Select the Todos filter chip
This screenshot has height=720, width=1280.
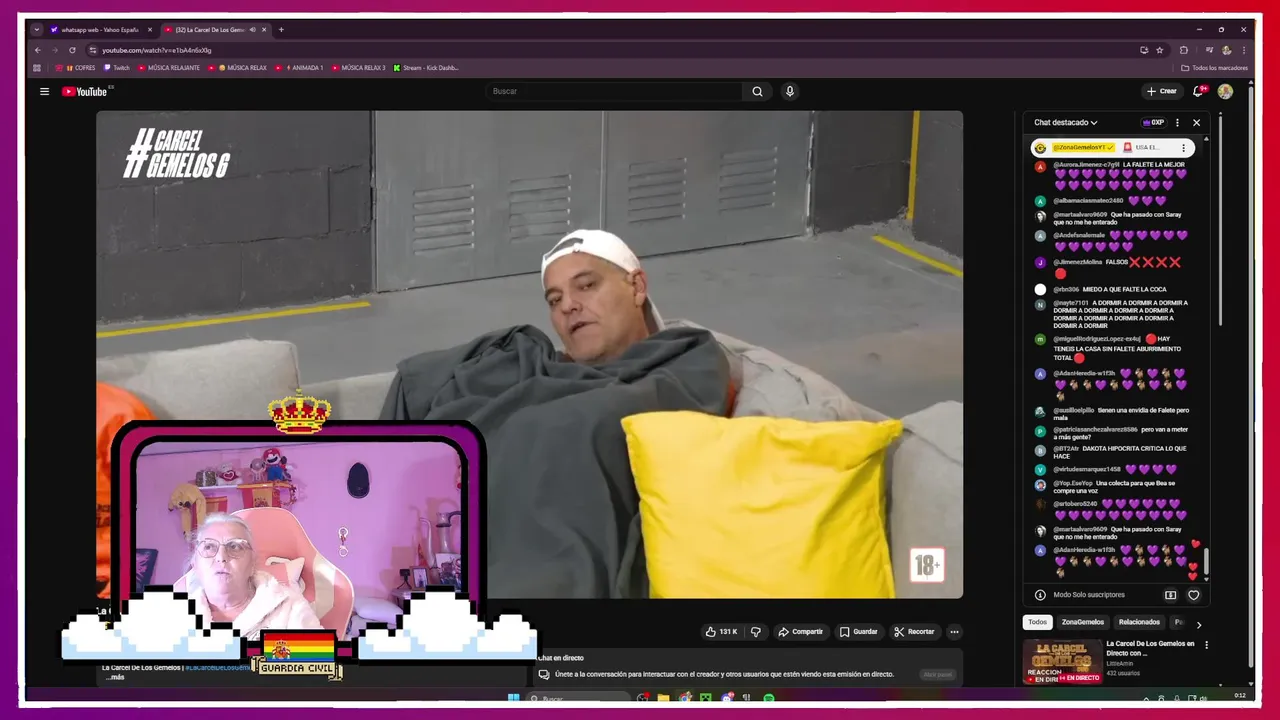pos(1038,622)
